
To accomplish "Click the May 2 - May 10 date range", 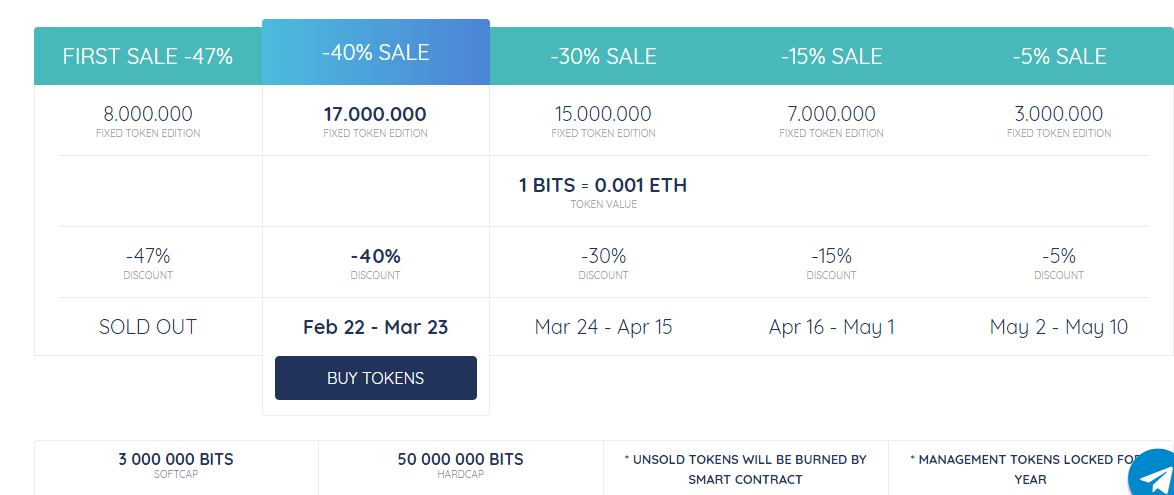I will (1059, 327).
